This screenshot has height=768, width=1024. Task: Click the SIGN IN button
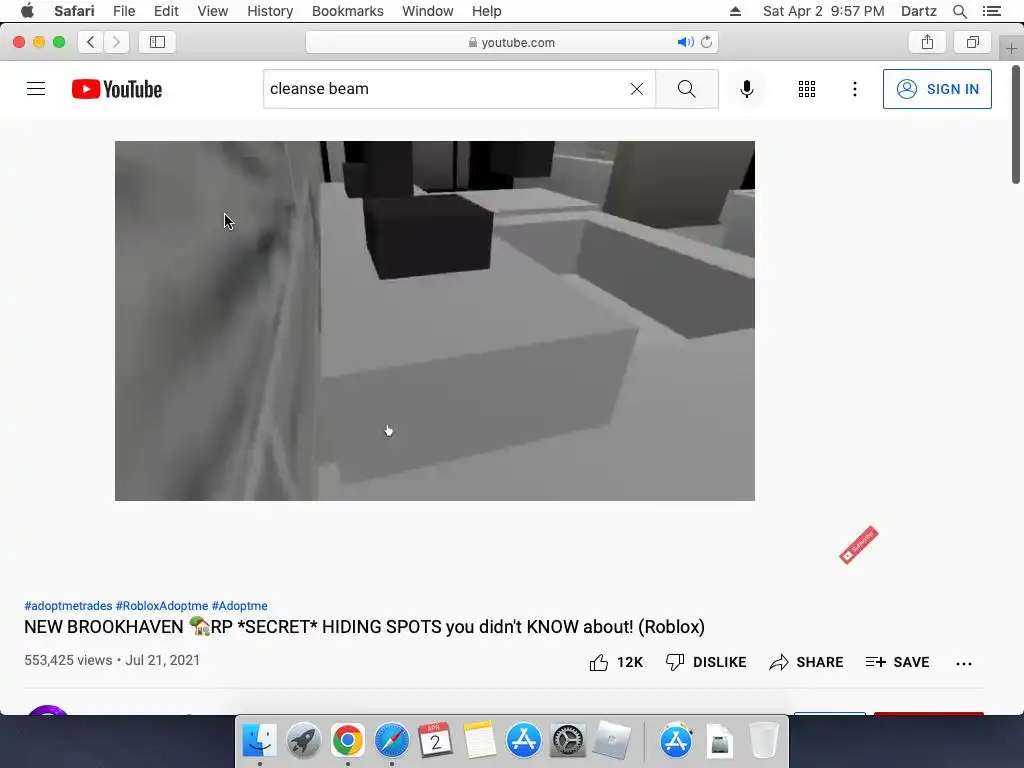[937, 89]
